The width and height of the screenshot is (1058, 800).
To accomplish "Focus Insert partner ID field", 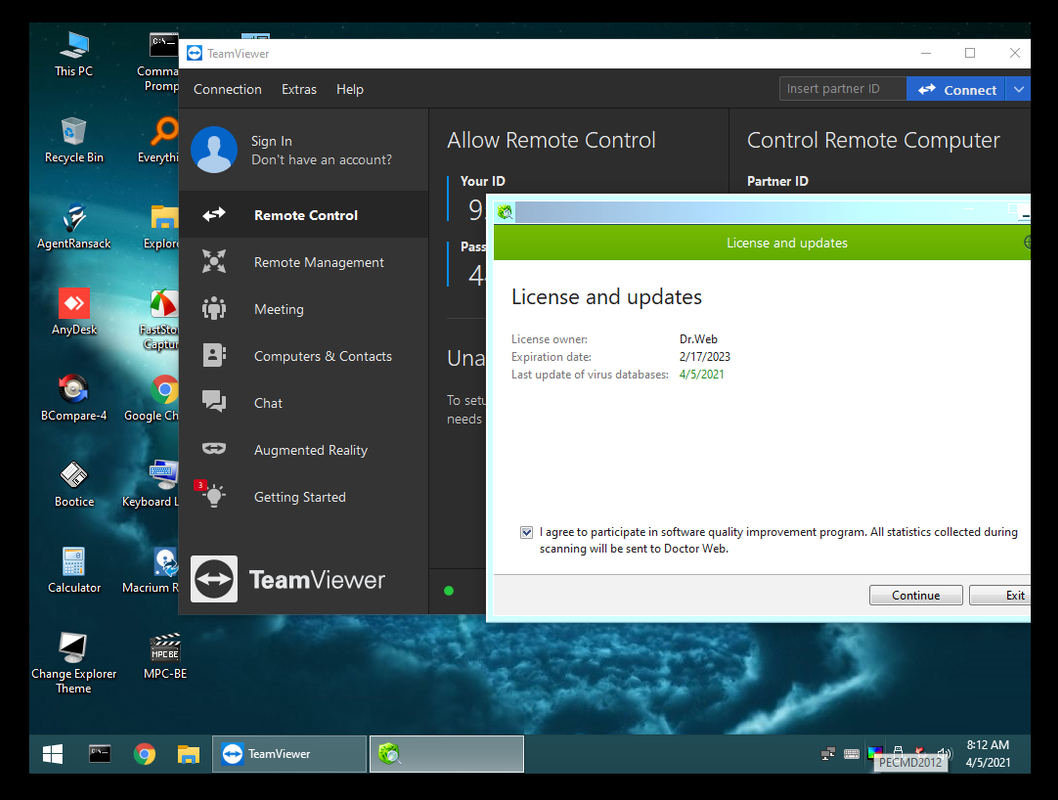I will click(x=843, y=88).
